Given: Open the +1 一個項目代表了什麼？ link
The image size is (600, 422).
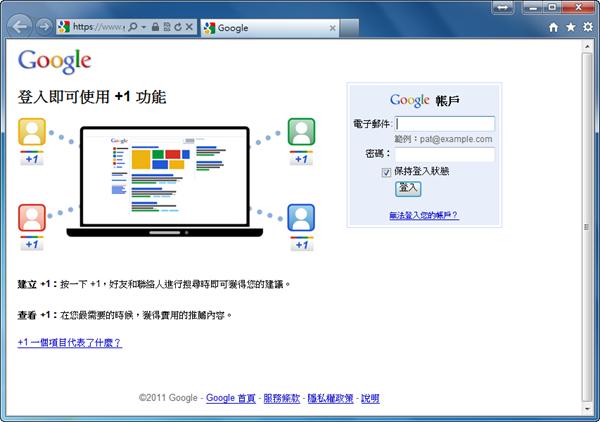Looking at the screenshot, I should tap(70, 343).
